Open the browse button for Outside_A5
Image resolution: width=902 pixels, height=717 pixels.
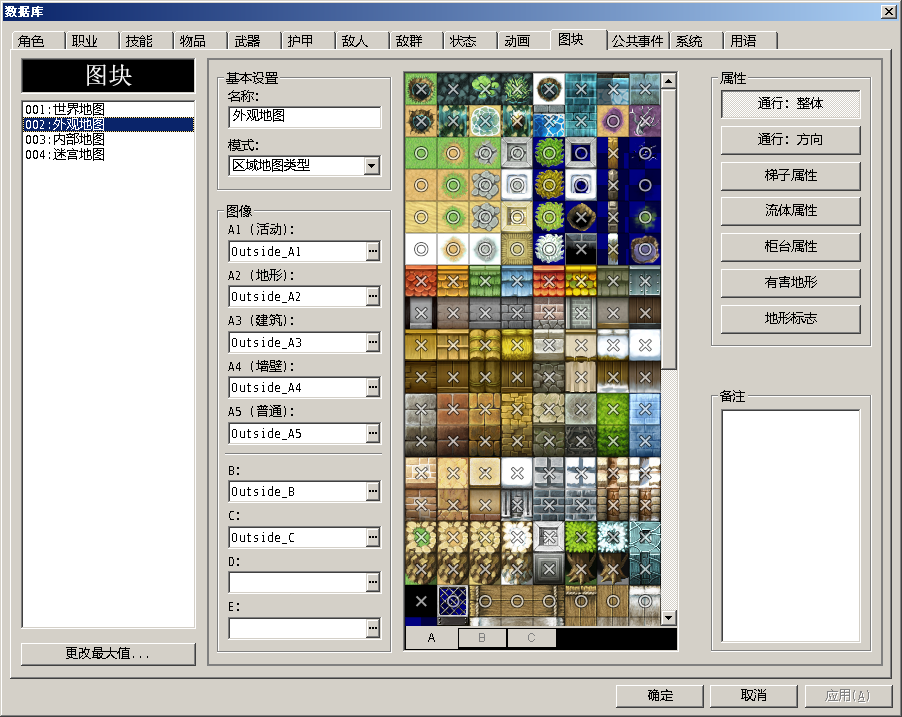[373, 433]
